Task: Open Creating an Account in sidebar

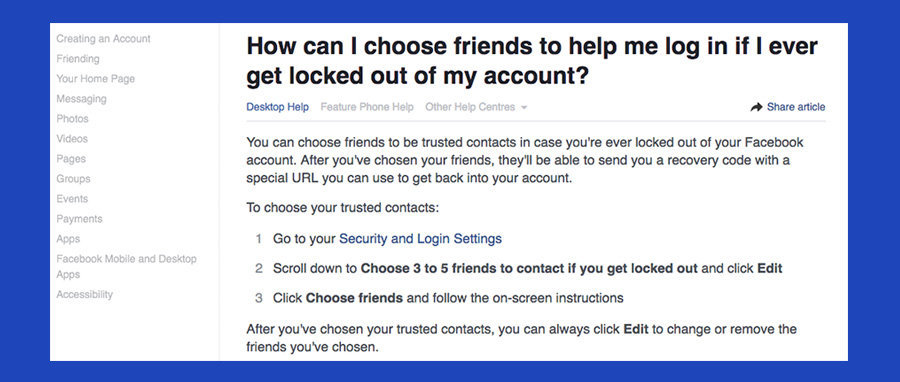Action: coord(103,39)
